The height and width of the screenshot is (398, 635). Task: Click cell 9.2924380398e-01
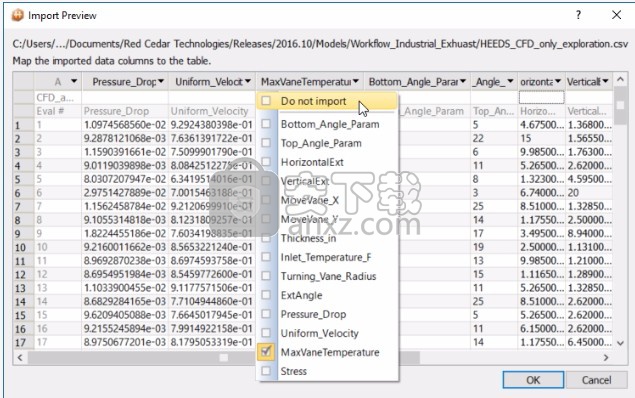211,125
